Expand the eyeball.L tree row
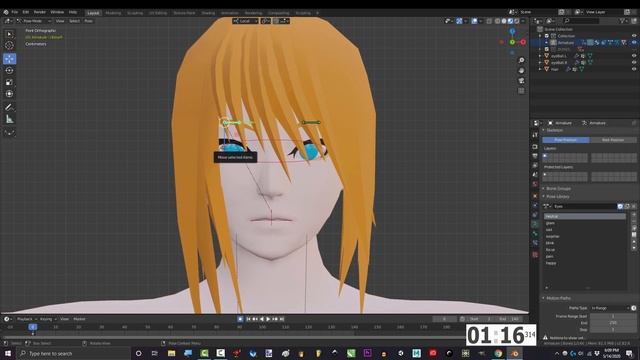 coord(540,56)
